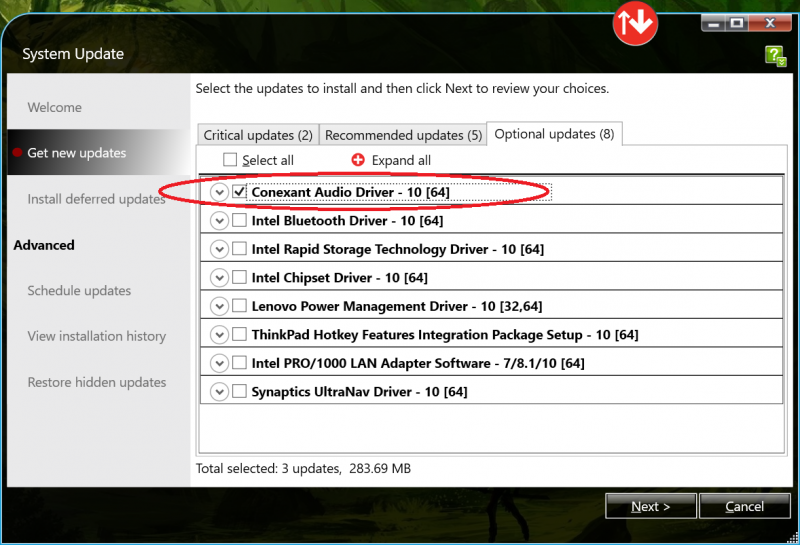
Task: Open Recommended updates (5) tab
Action: (x=403, y=135)
